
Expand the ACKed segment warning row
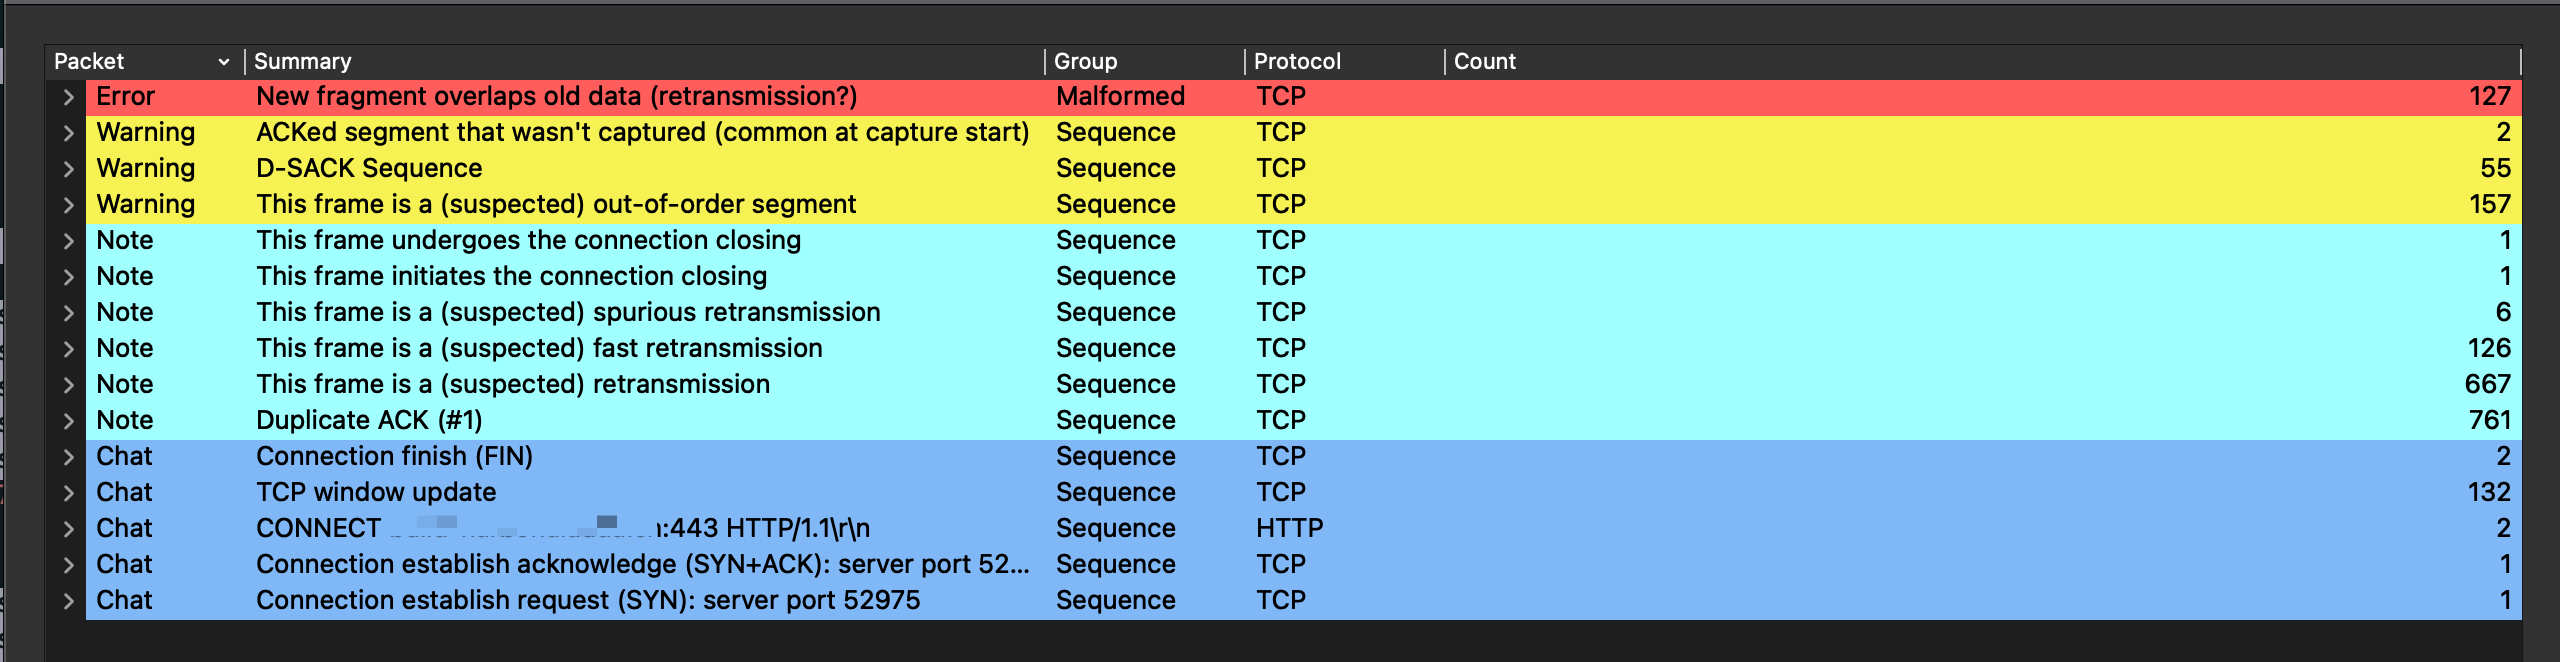coord(68,133)
